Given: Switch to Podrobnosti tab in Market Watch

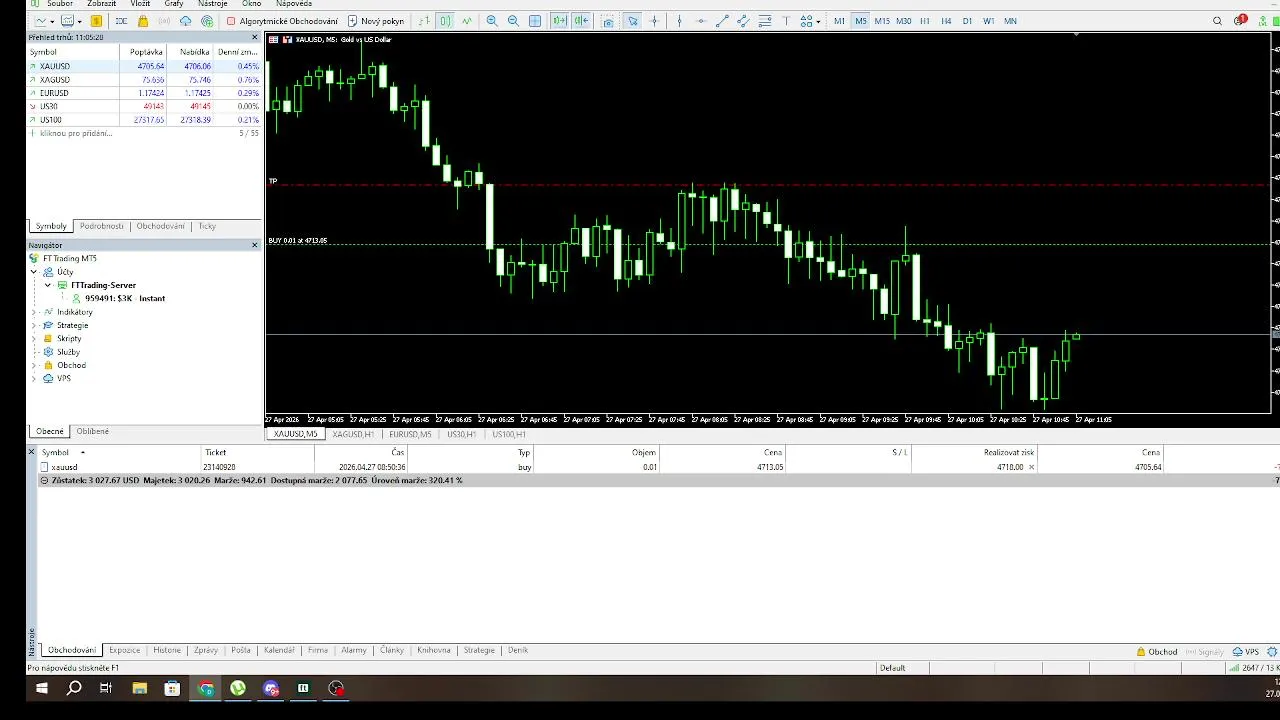Looking at the screenshot, I should [102, 226].
